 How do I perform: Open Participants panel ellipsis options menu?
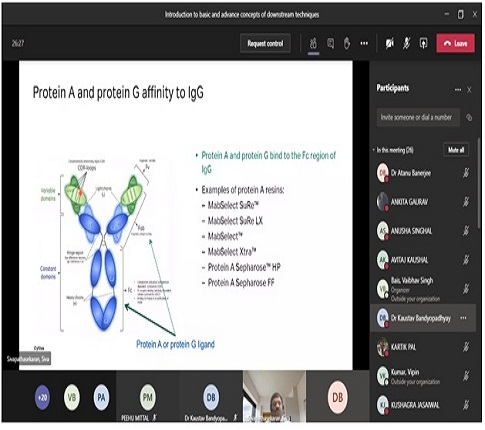tap(458, 90)
